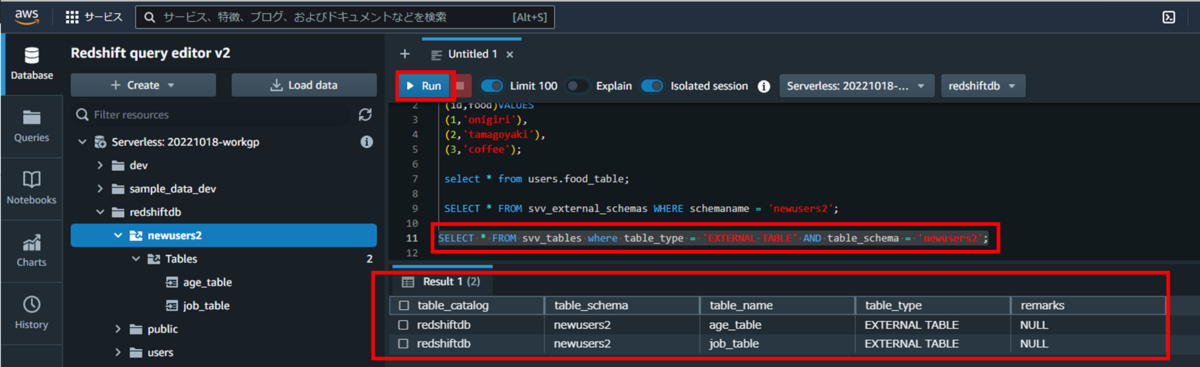Click line 11 svv_tables query

(x=713, y=238)
